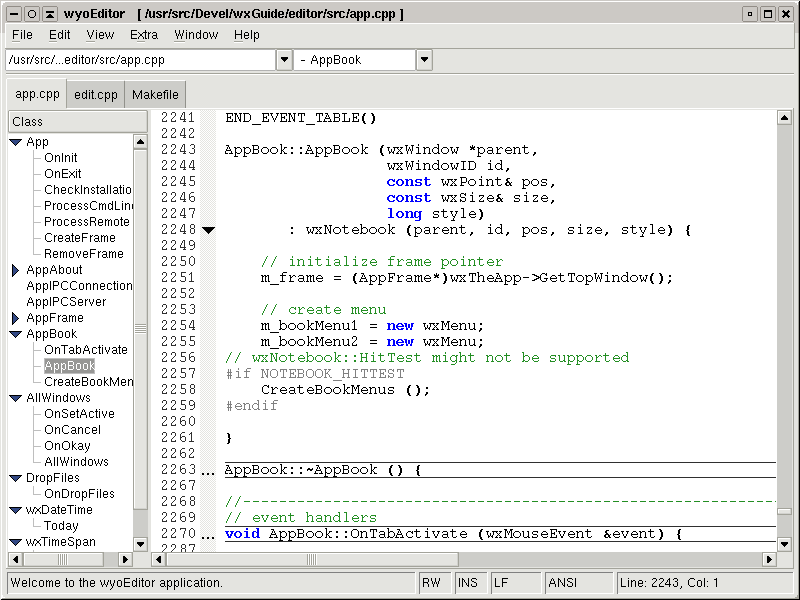This screenshot has height=600, width=800.
Task: Click class tree scroll left arrow
Action: pyautogui.click(x=16, y=560)
